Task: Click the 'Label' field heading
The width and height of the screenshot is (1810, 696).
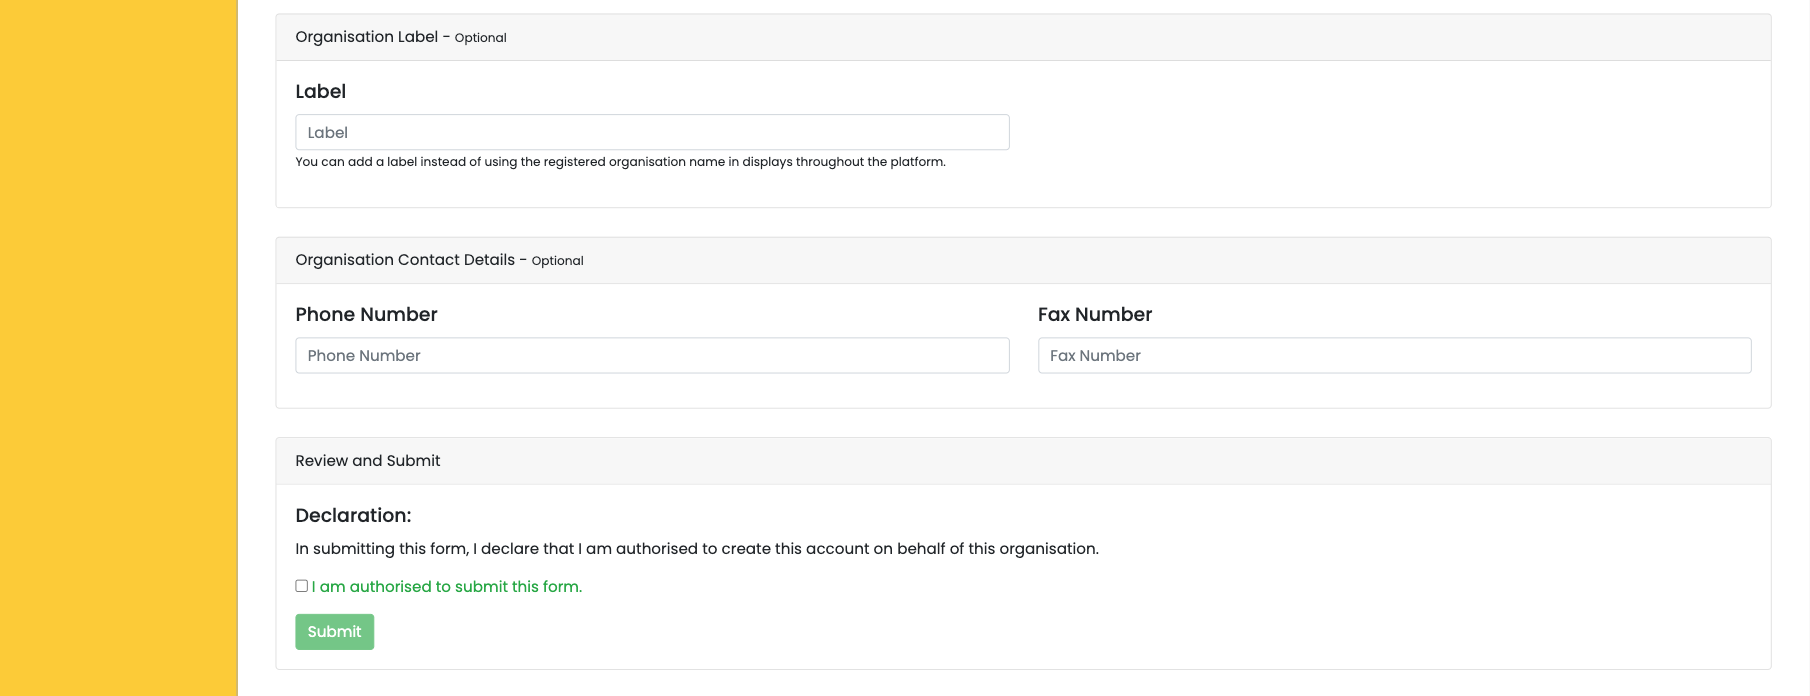Action: tap(320, 91)
